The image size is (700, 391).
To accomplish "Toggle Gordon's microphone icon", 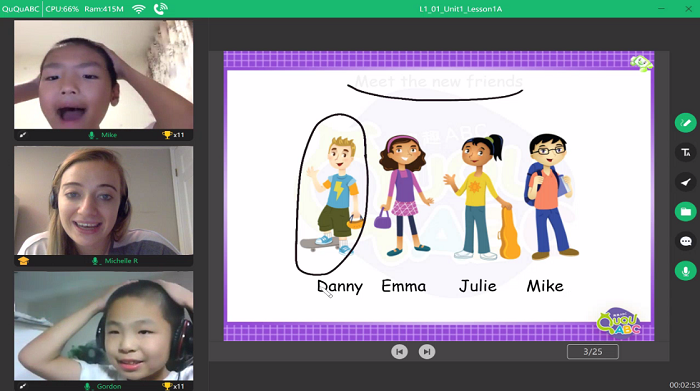I will [88, 386].
